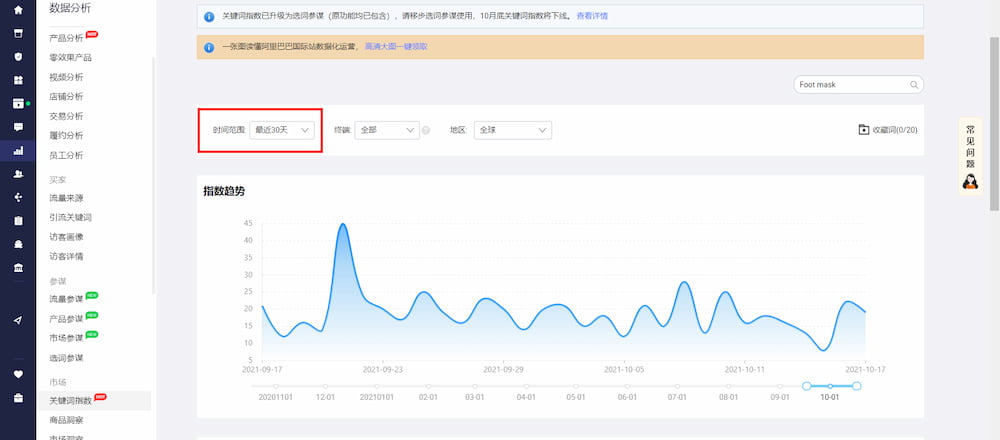This screenshot has height=440, width=1000.
Task: Click the shield icon in the sidebar
Action: coord(18,57)
